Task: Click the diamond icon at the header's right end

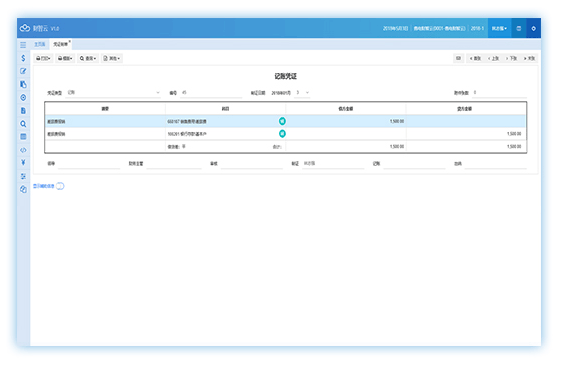Action: 533,28
